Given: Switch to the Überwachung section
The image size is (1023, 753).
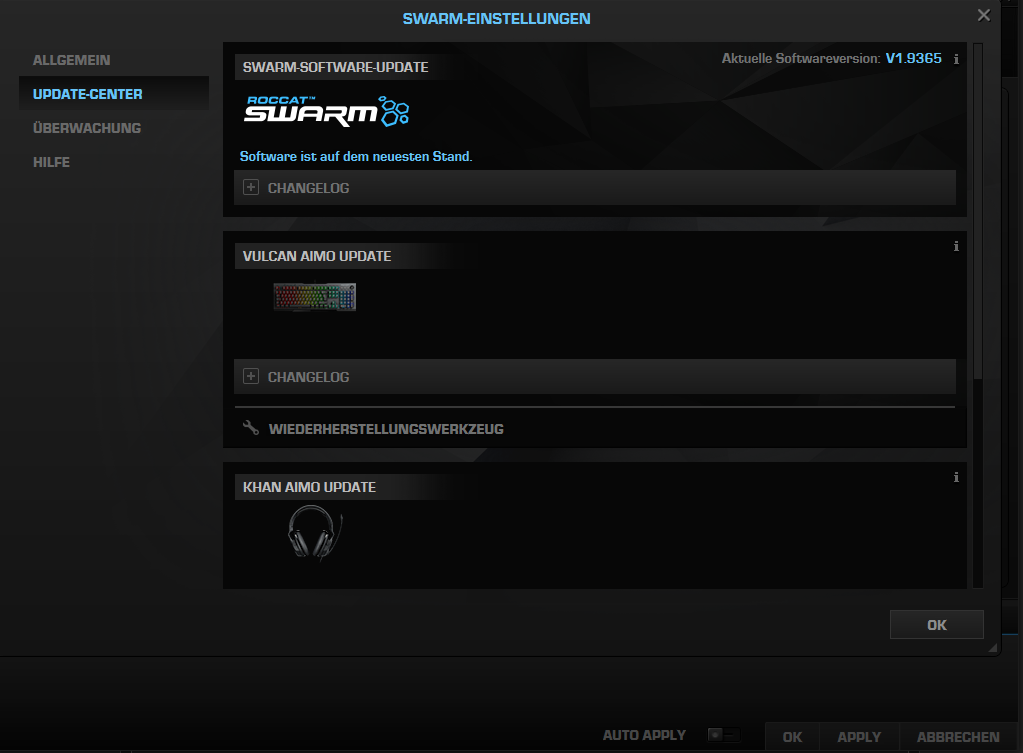Looking at the screenshot, I should click(87, 128).
